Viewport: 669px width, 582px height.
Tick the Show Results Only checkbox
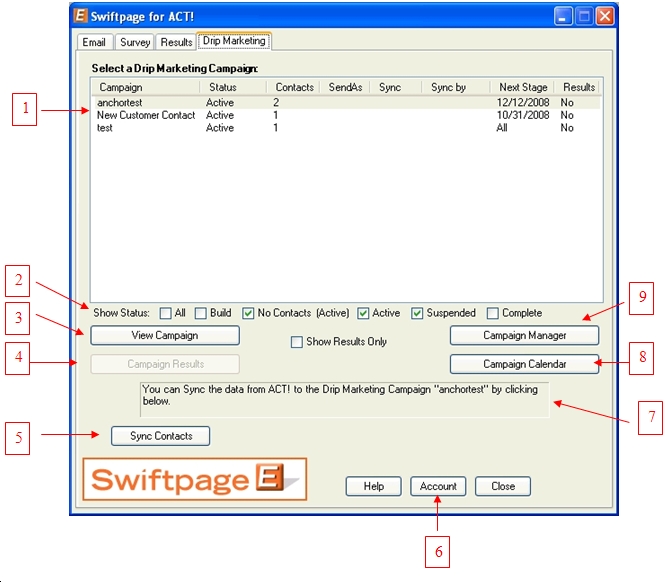tap(296, 342)
